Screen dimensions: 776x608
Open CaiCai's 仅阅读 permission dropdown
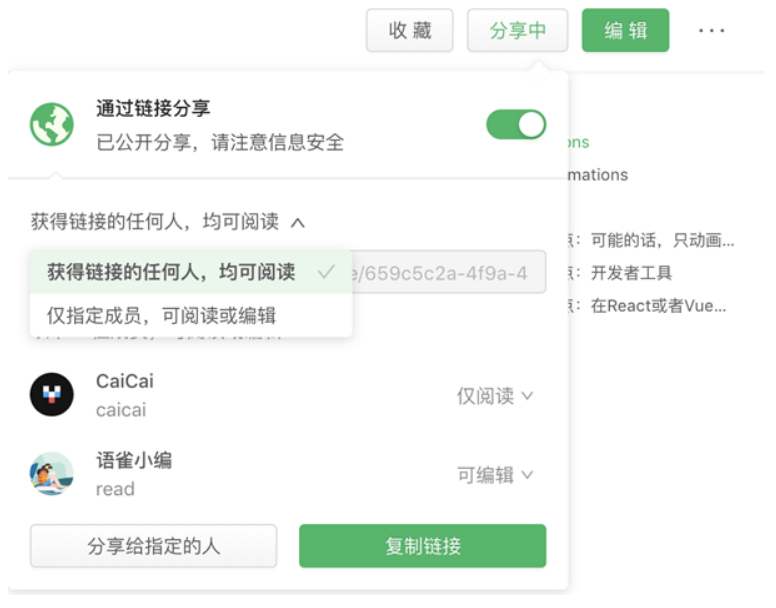coord(495,396)
